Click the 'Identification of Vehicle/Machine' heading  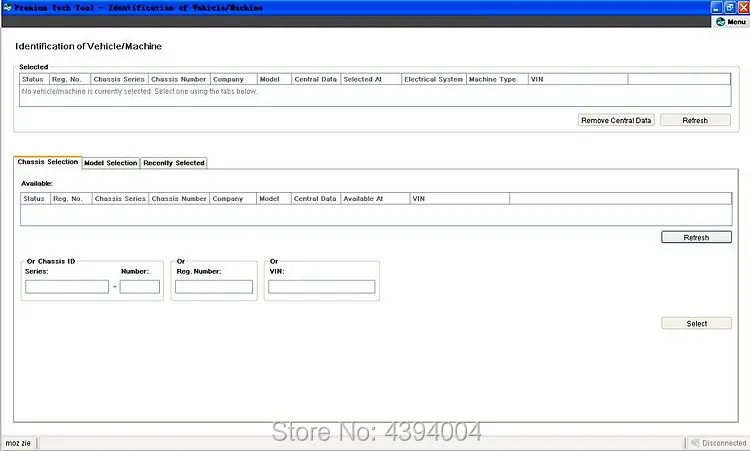click(x=88, y=46)
